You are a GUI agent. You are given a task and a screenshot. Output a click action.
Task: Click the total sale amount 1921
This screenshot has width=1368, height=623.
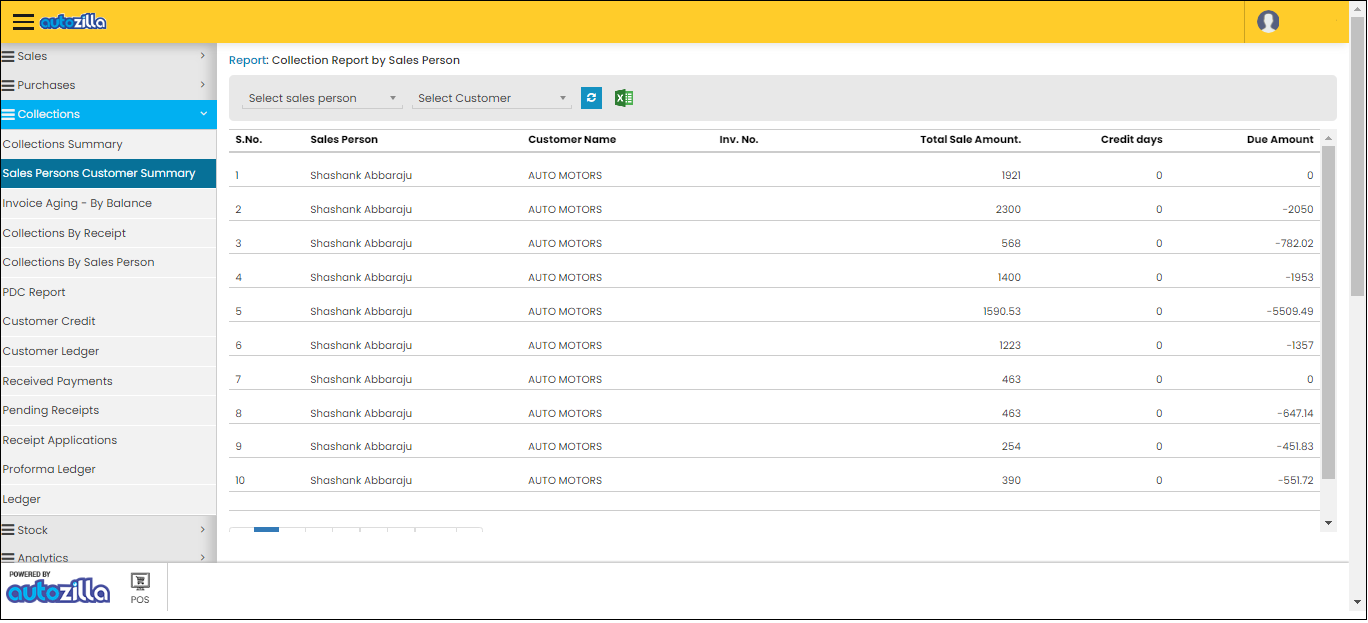pos(1011,175)
